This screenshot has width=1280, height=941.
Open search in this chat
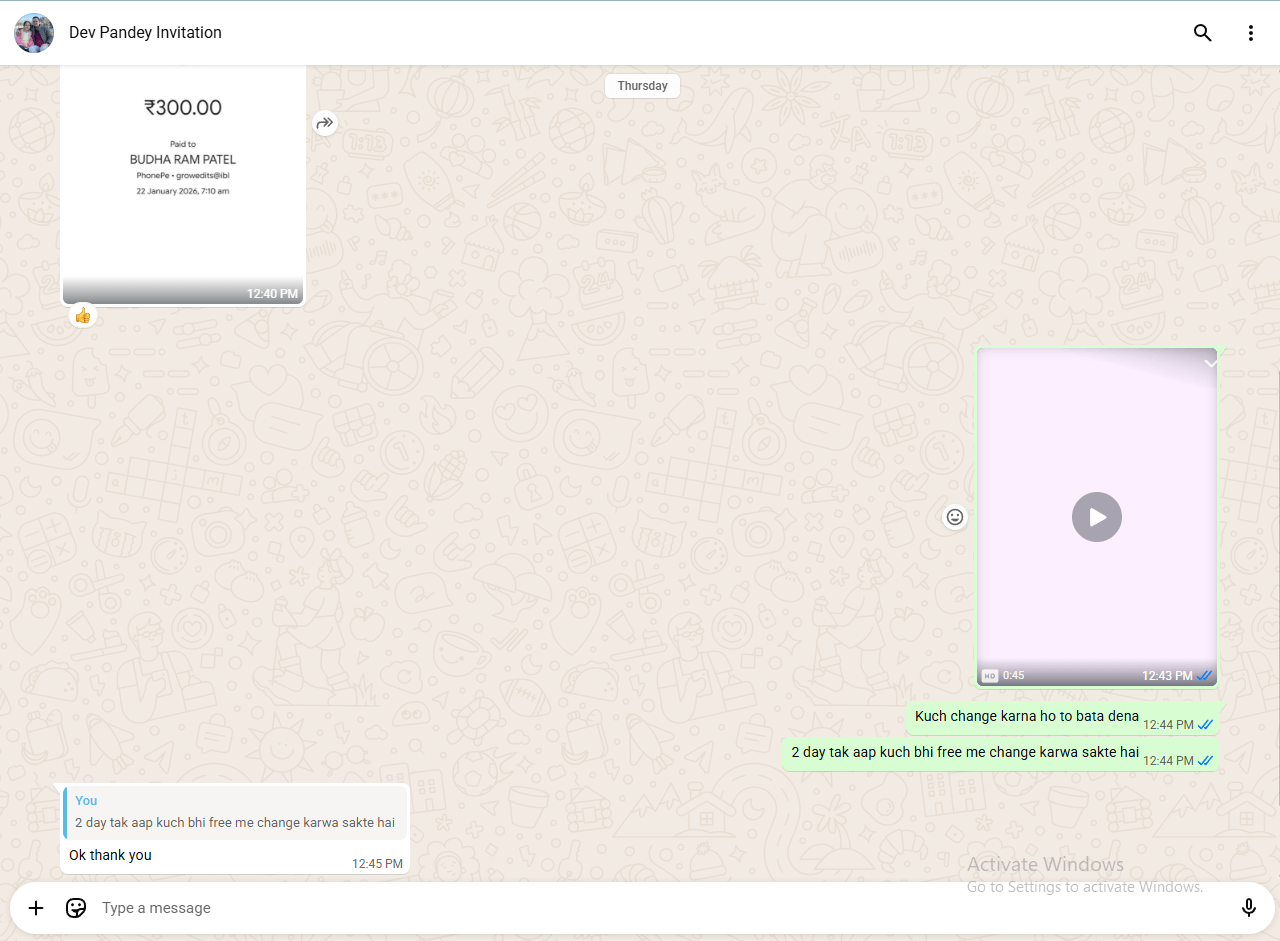pos(1202,33)
